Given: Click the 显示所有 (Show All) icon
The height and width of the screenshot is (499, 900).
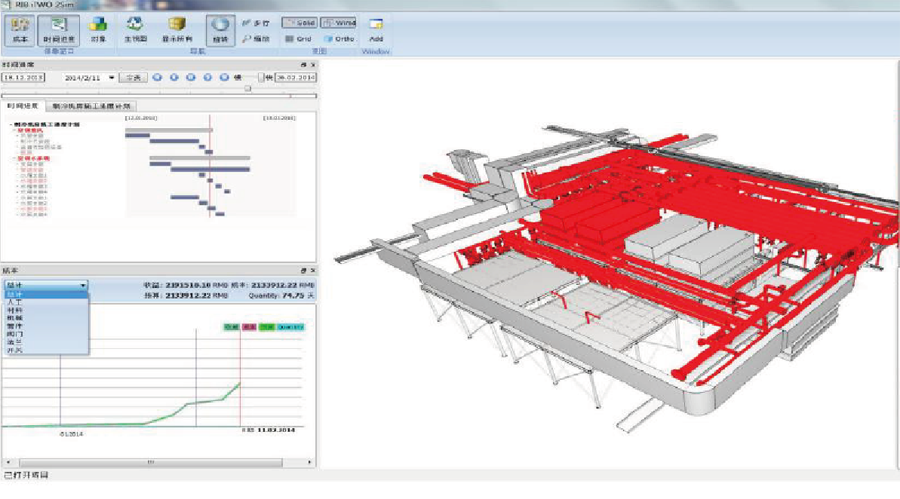Looking at the screenshot, I should (x=176, y=28).
